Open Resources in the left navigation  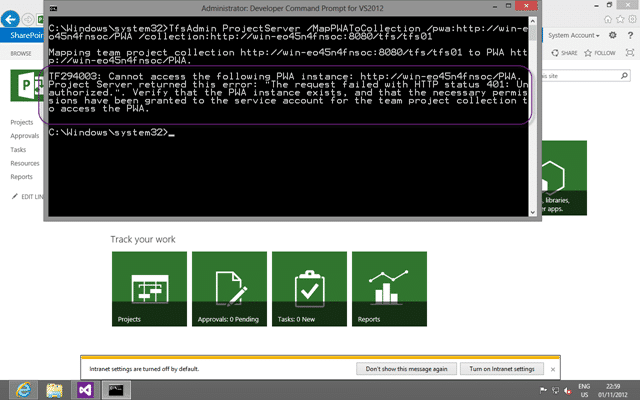coord(25,163)
